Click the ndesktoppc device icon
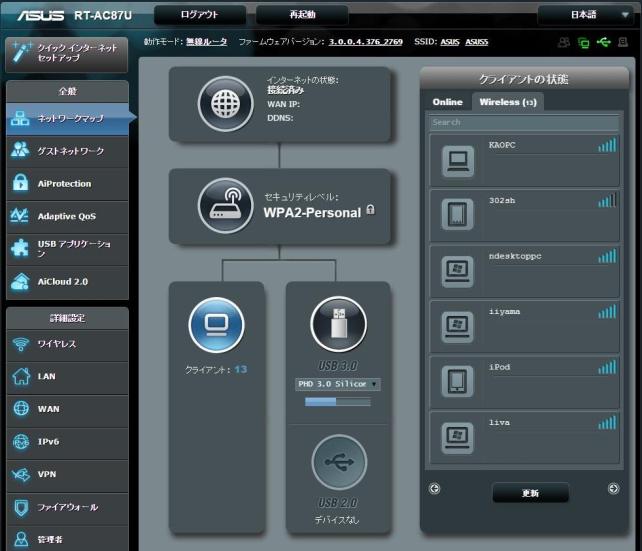Viewport: 642px width, 551px height. (457, 272)
